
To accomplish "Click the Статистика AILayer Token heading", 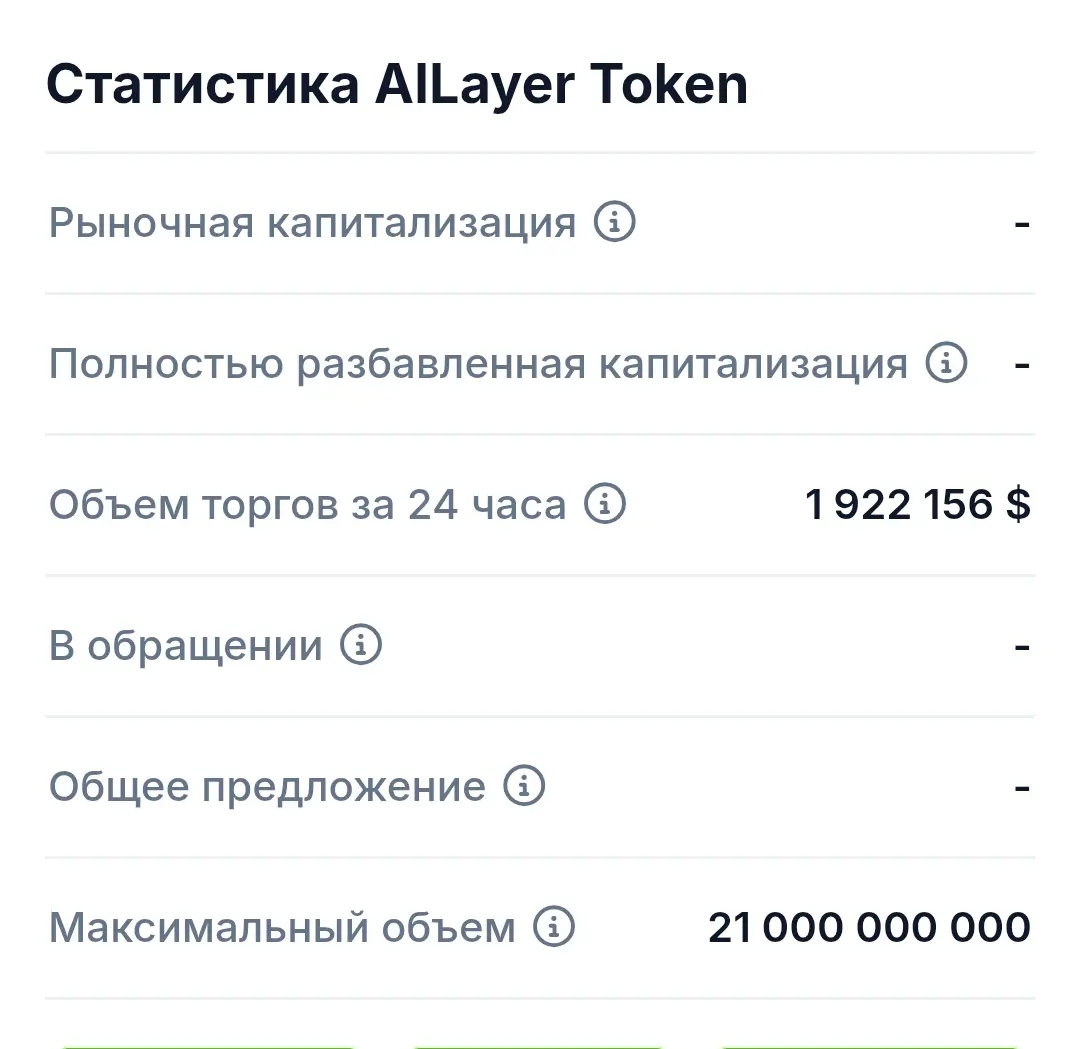I will pos(397,85).
